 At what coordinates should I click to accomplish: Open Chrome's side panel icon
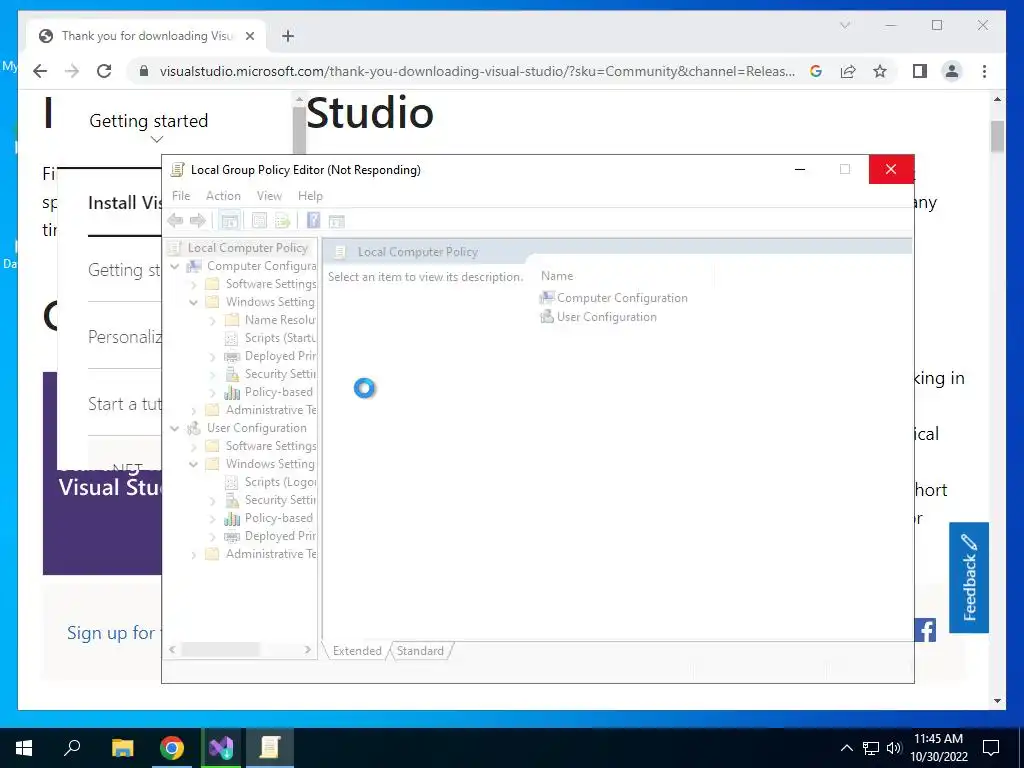pos(920,71)
